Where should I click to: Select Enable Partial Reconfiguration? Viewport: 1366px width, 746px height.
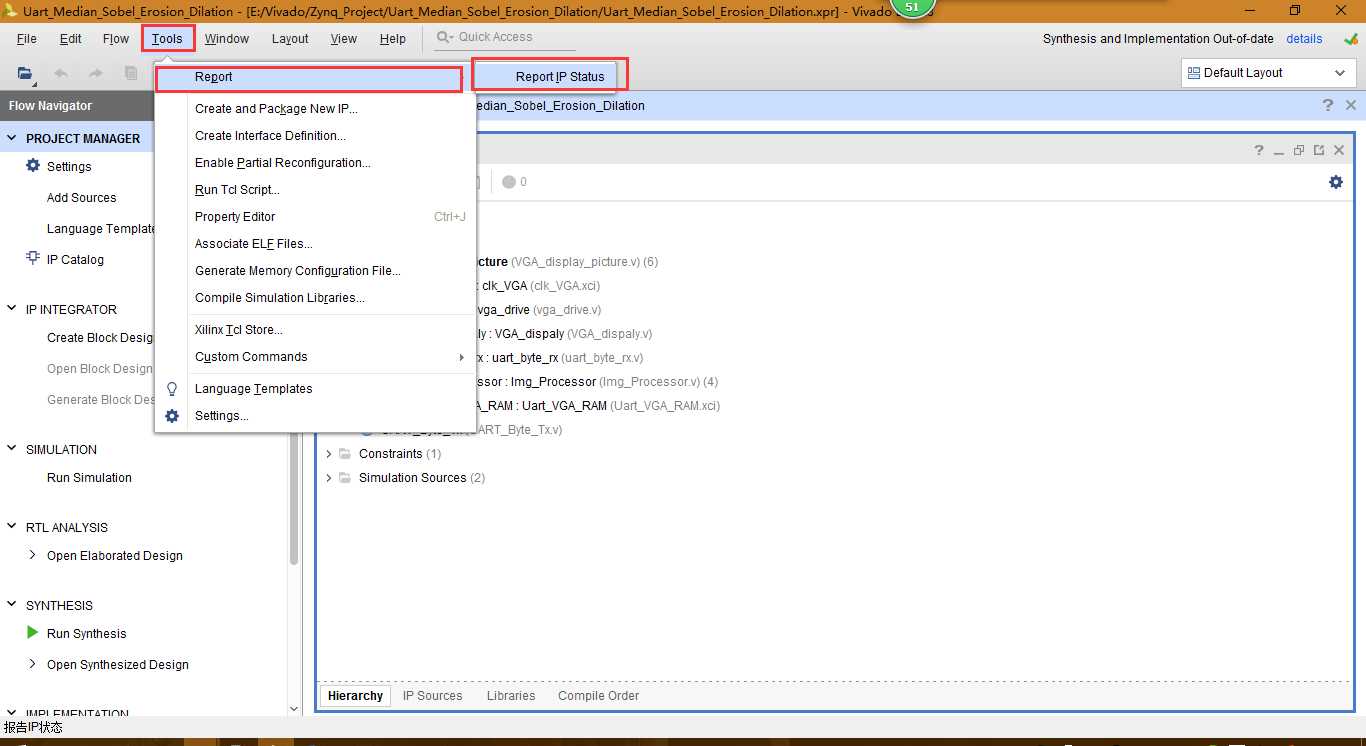pos(315,163)
